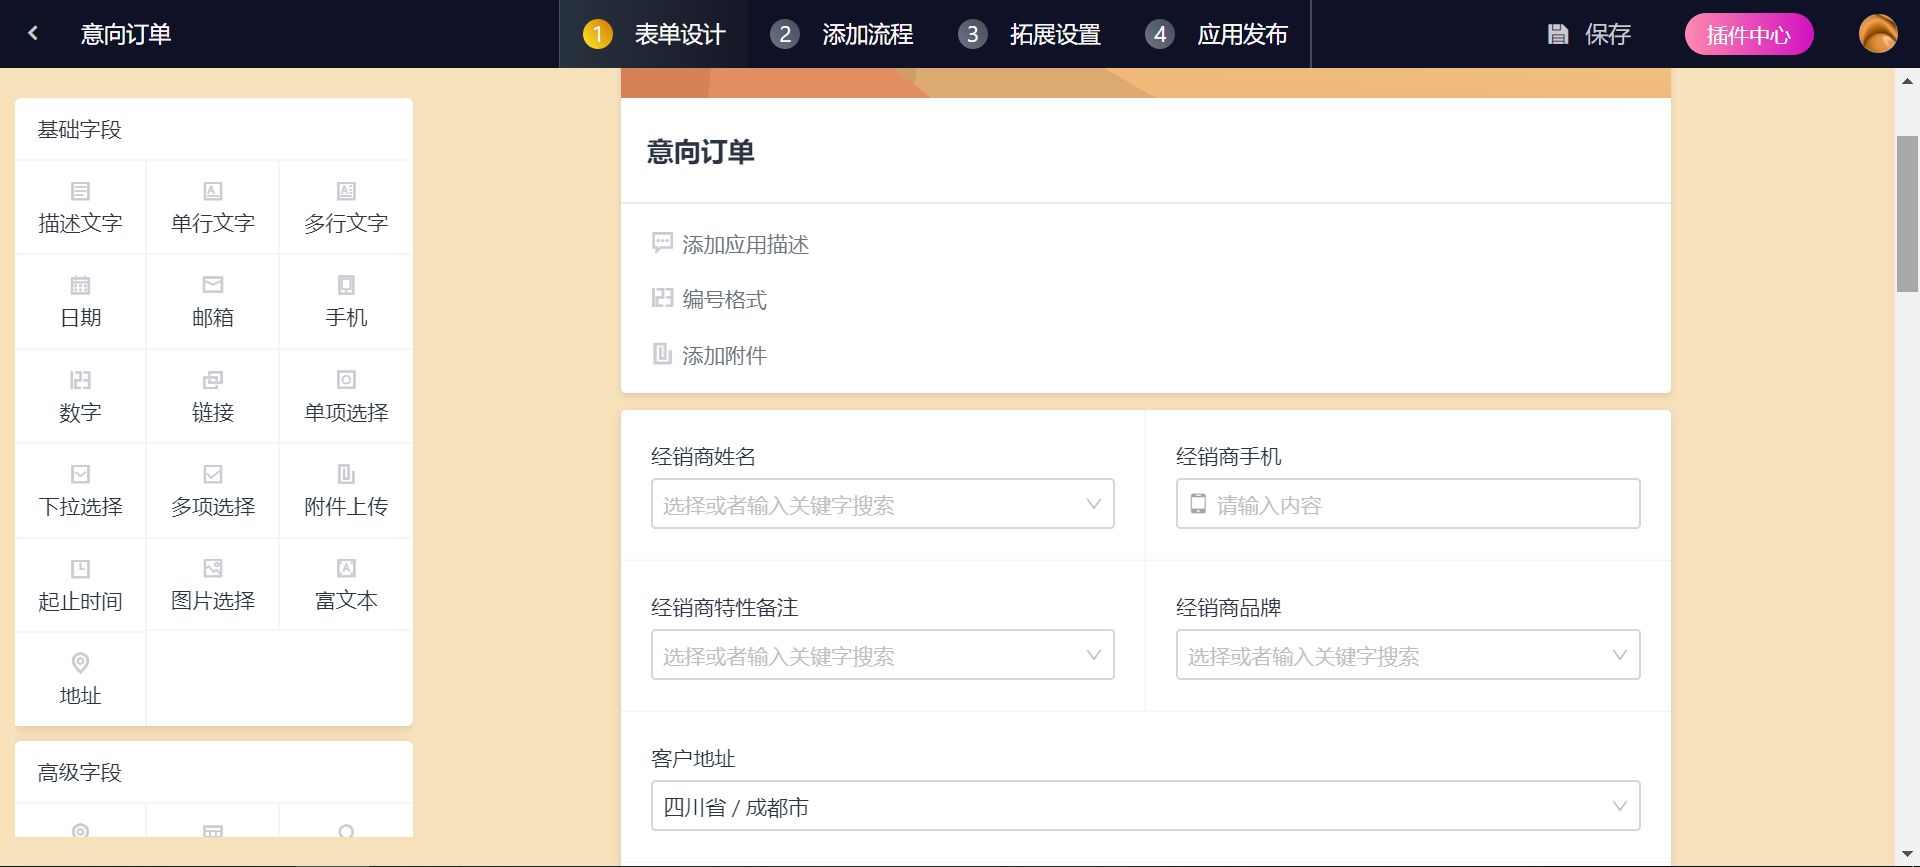Open the 插件中心 plugin center
The image size is (1920, 867).
click(1748, 34)
